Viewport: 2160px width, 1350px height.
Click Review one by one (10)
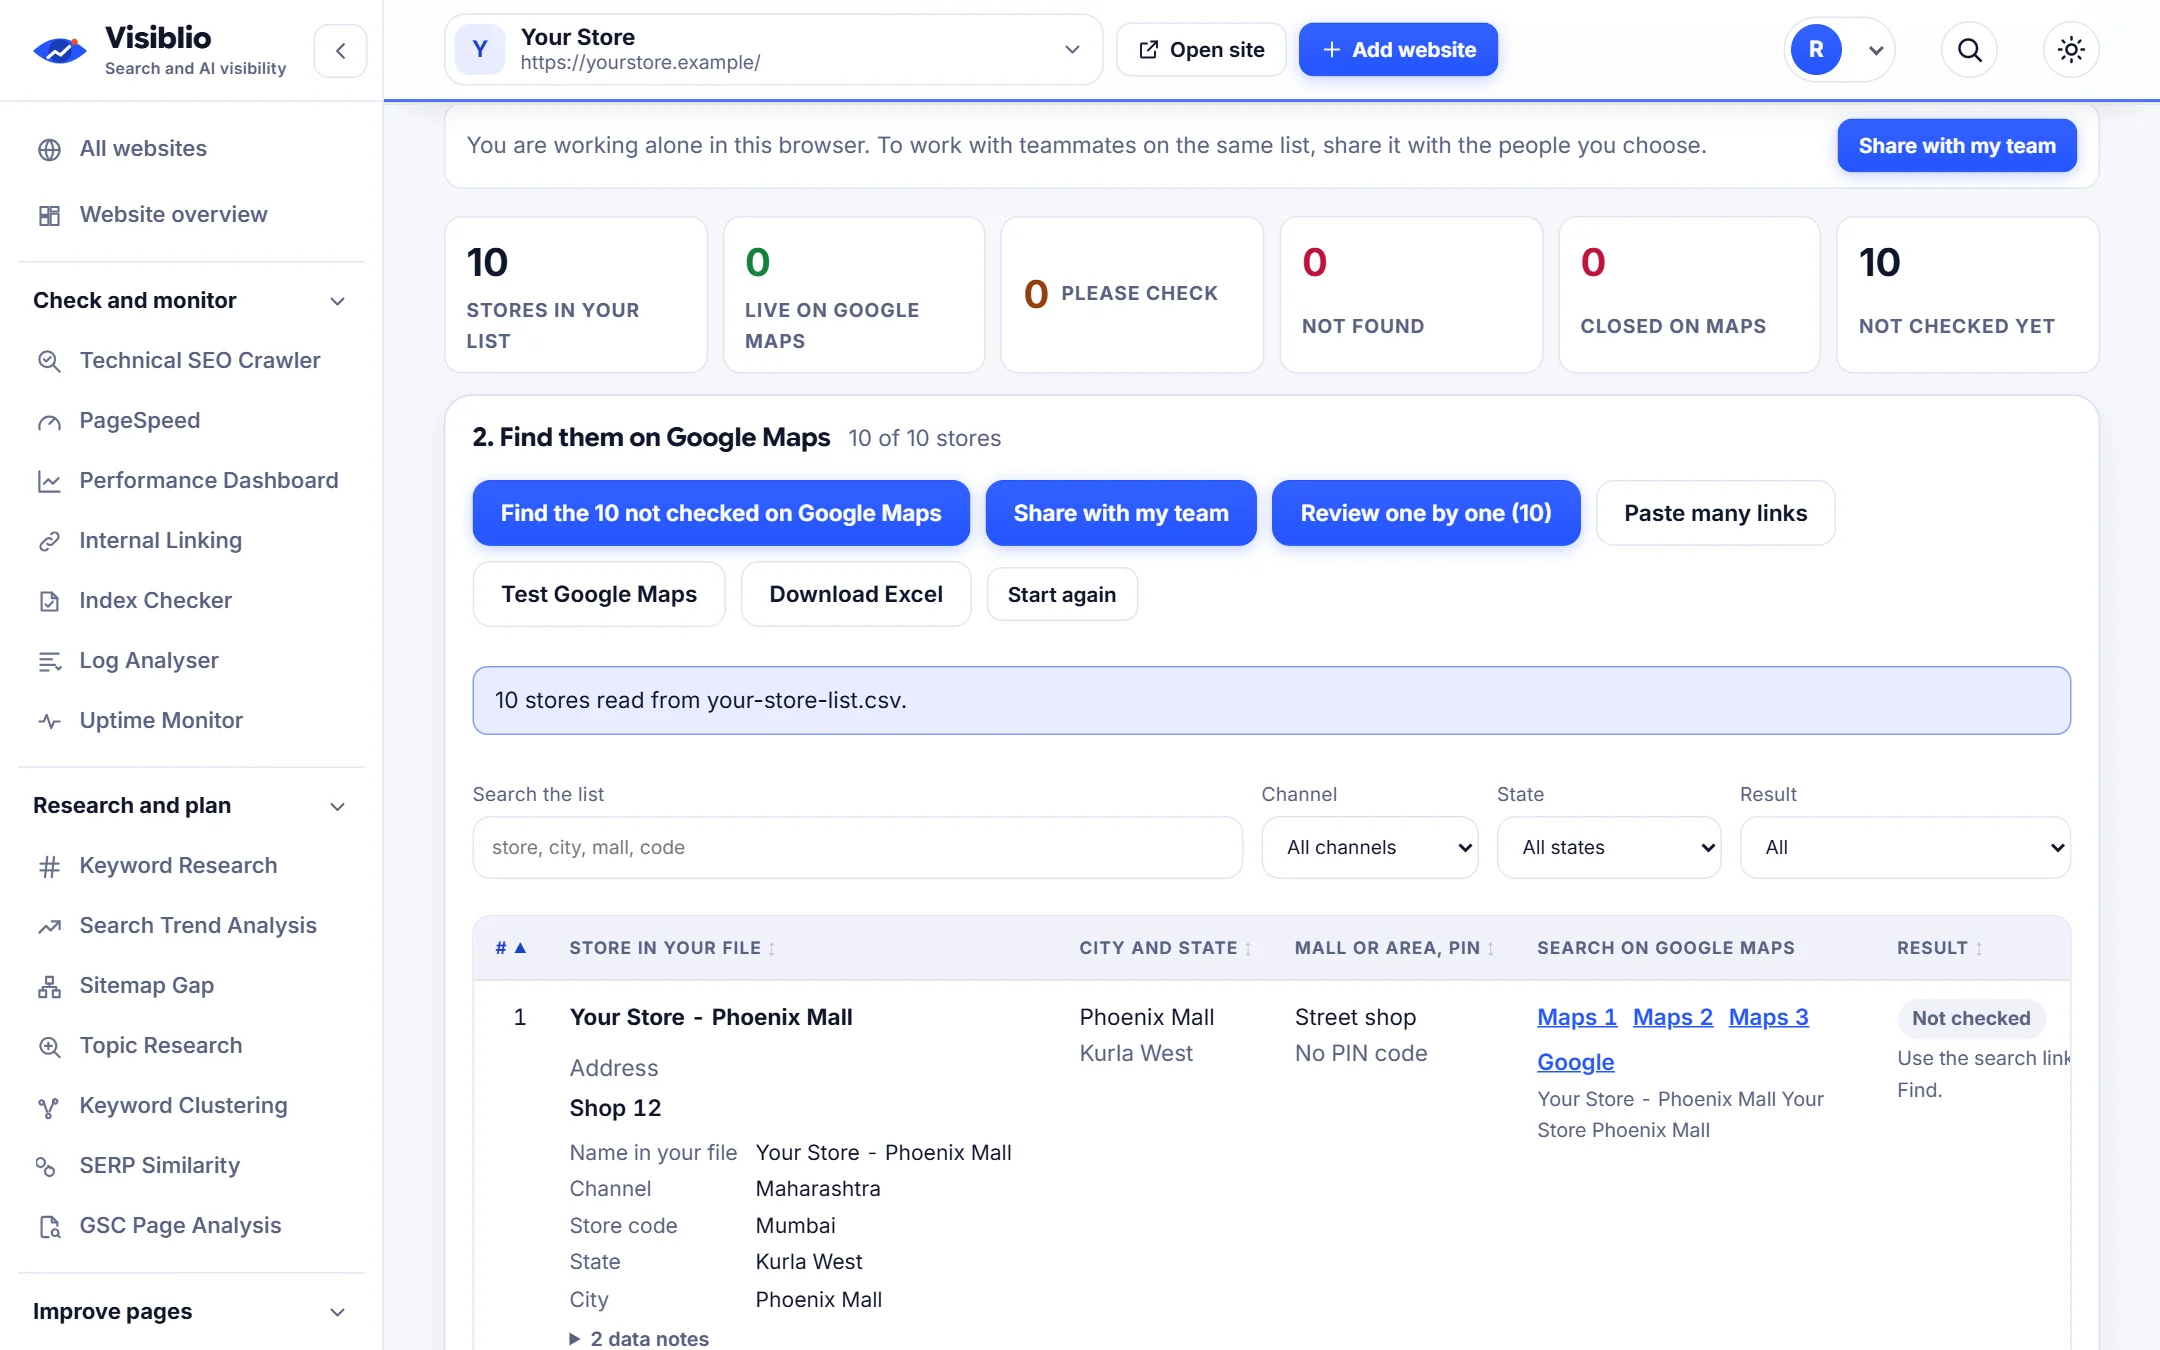point(1426,513)
